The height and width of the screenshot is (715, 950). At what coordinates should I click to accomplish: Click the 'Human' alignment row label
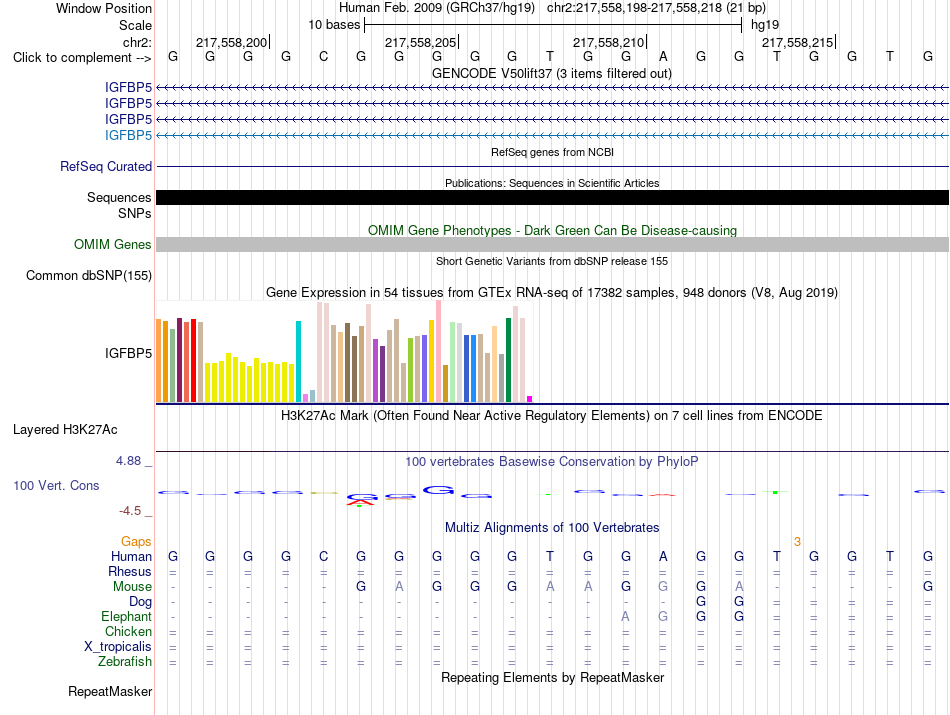point(131,557)
